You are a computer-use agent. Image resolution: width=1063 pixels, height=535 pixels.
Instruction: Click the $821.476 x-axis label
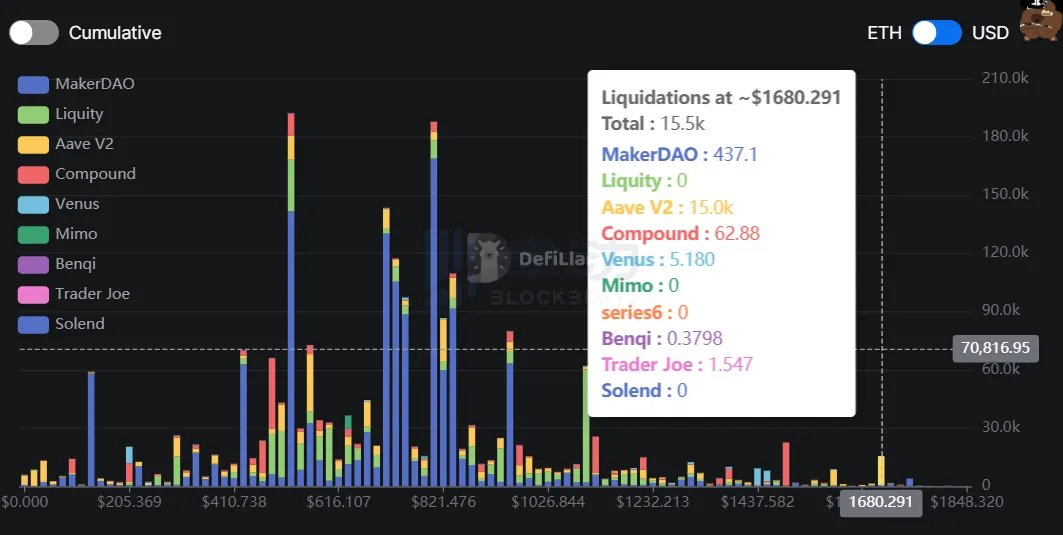click(x=443, y=502)
